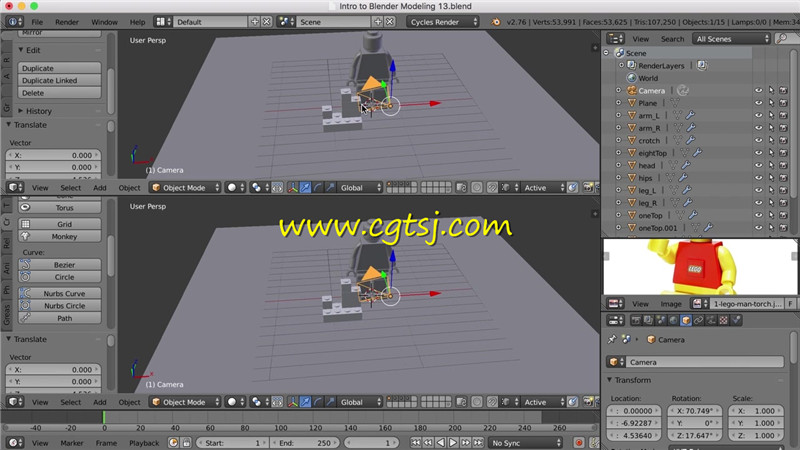This screenshot has height=450, width=800.
Task: Open Object Mode dropdown in the upper 3D viewport
Action: [185, 188]
